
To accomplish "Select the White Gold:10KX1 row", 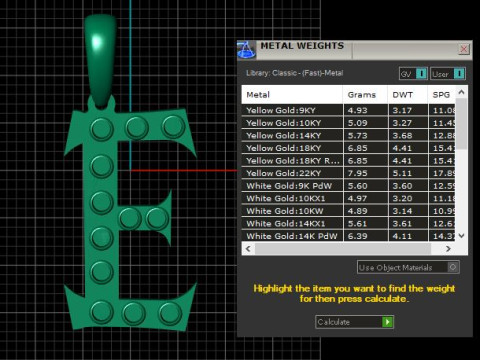I will (349, 198).
